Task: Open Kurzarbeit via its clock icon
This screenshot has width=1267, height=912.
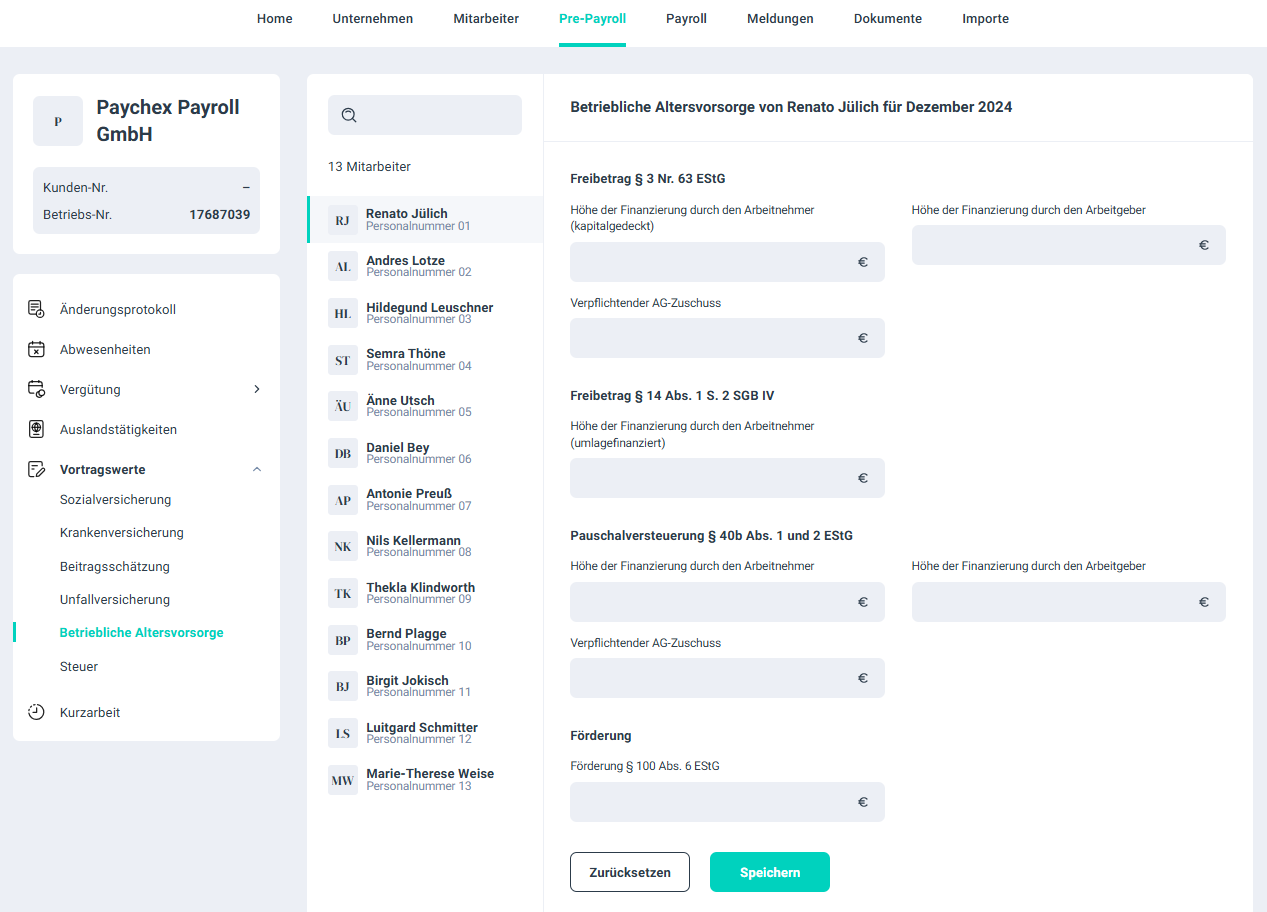Action: (36, 712)
